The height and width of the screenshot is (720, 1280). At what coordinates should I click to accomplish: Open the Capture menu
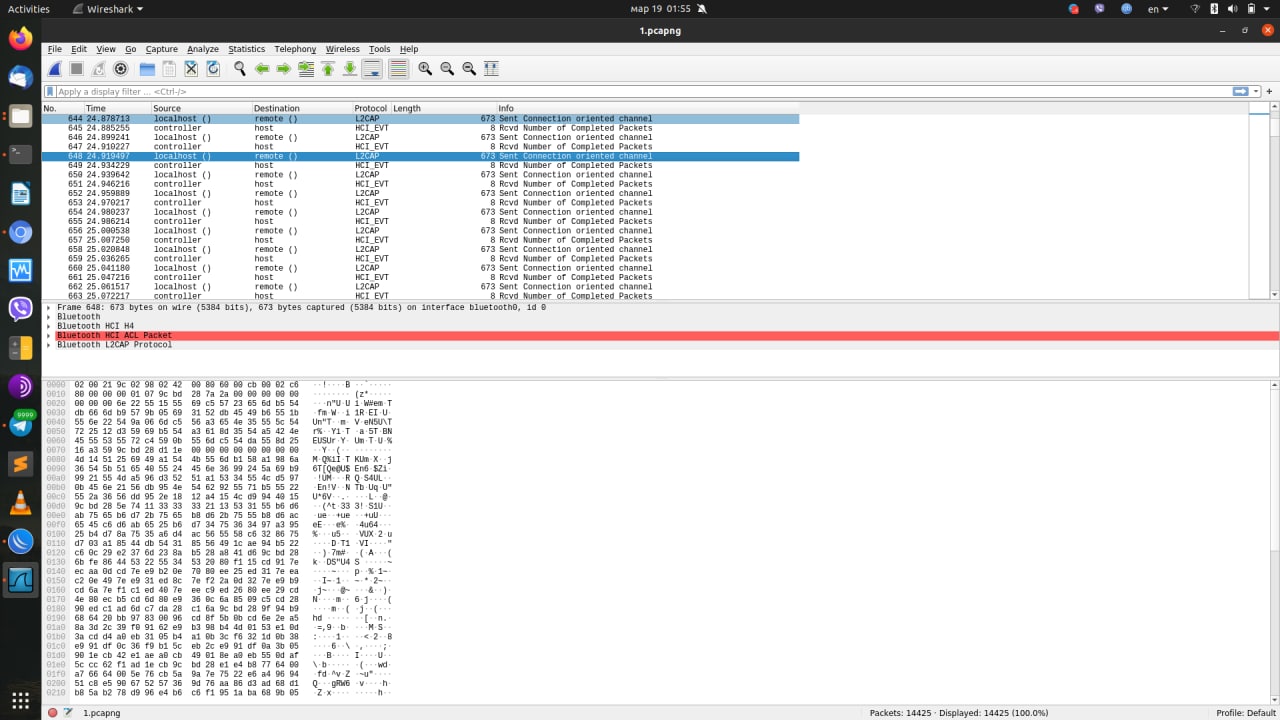161,49
